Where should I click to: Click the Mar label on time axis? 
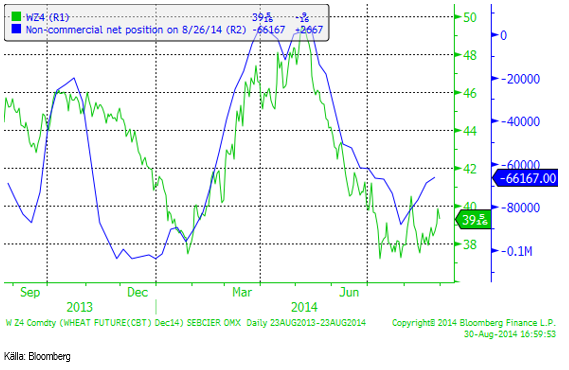point(242,292)
